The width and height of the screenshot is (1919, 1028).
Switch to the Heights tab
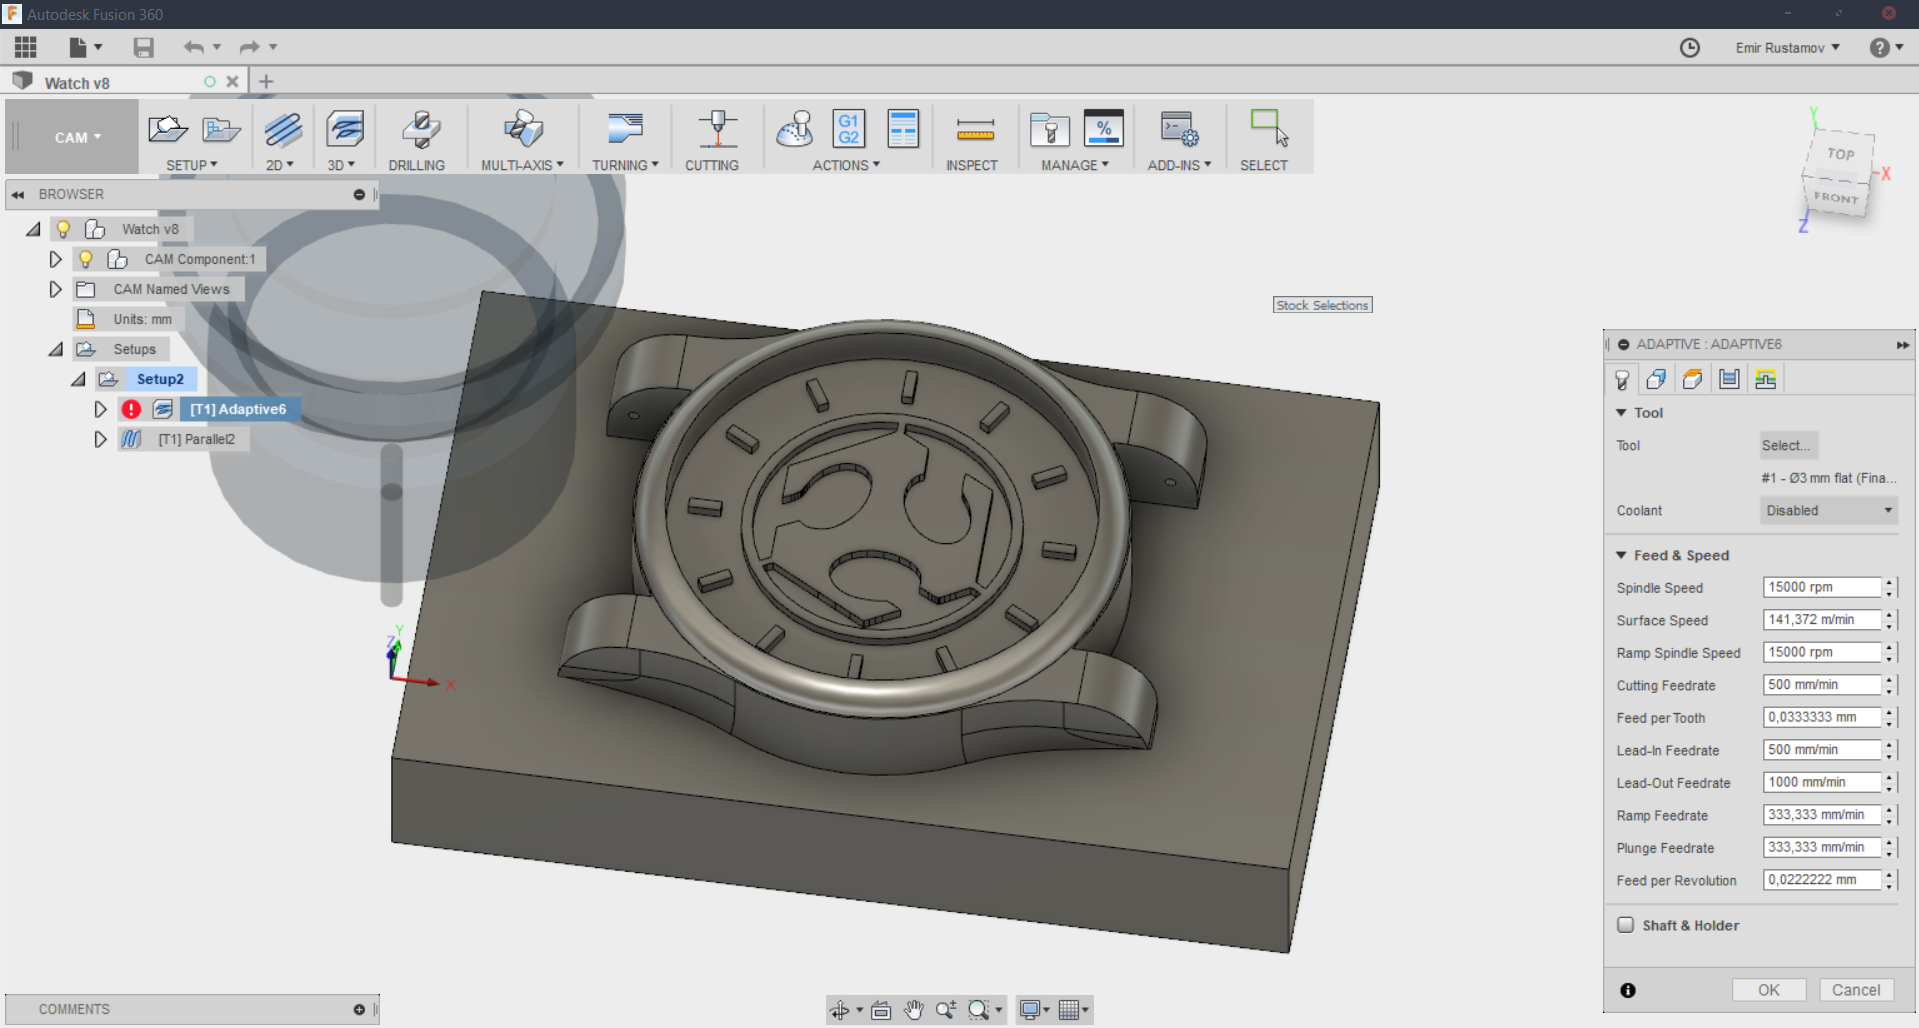[x=1692, y=379]
